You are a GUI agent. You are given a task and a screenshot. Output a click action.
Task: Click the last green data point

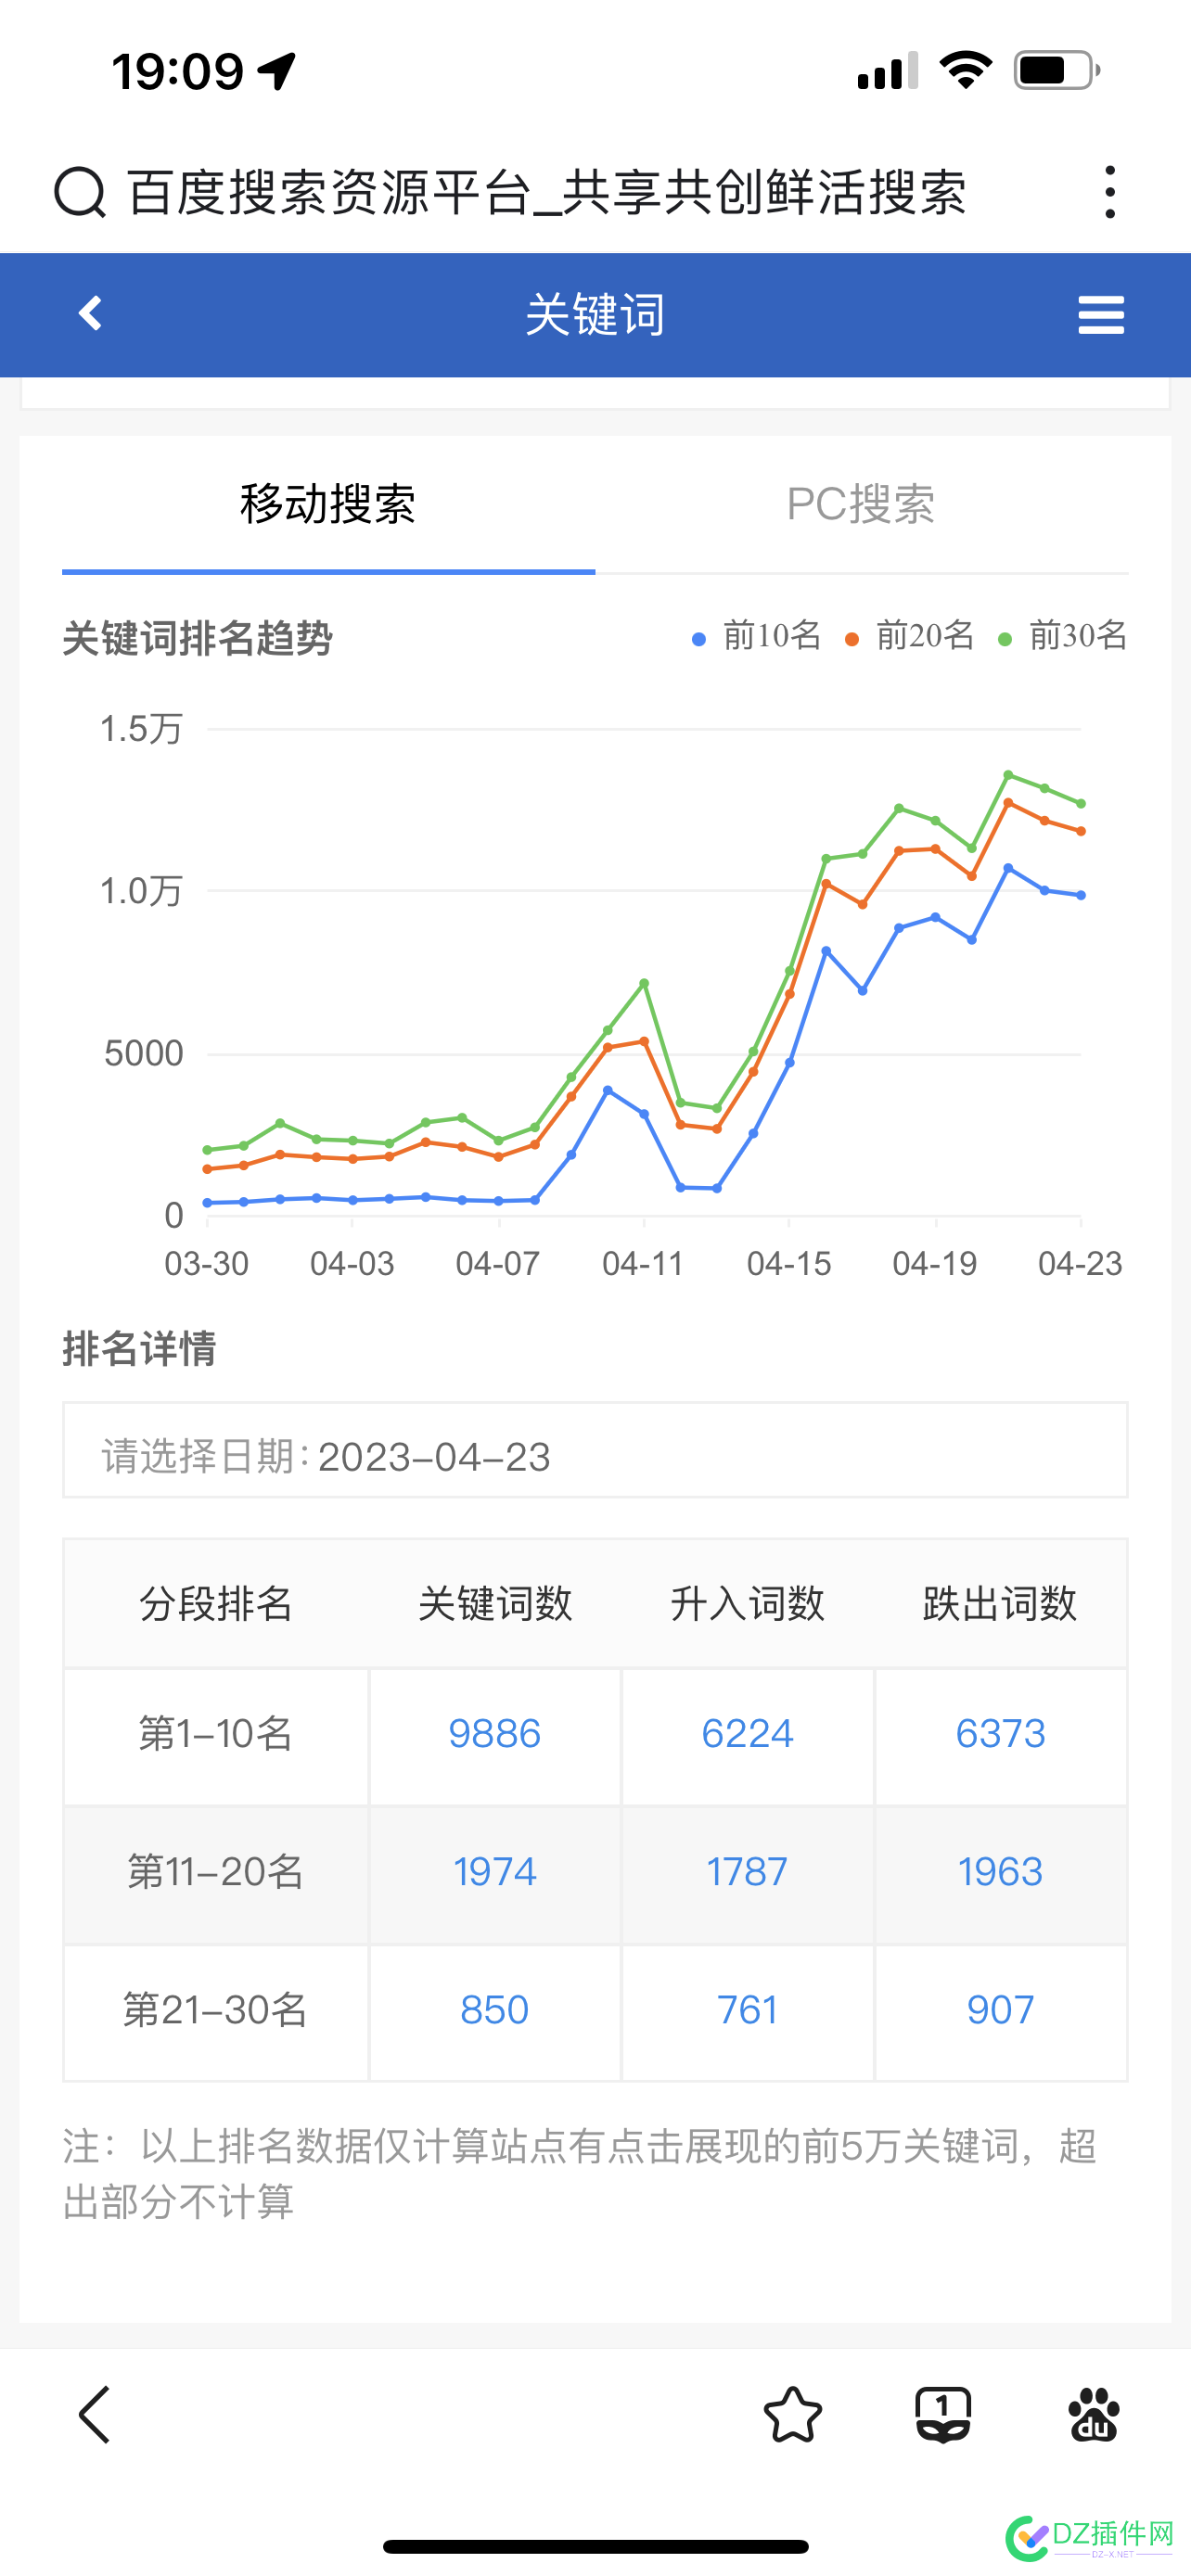(1081, 803)
